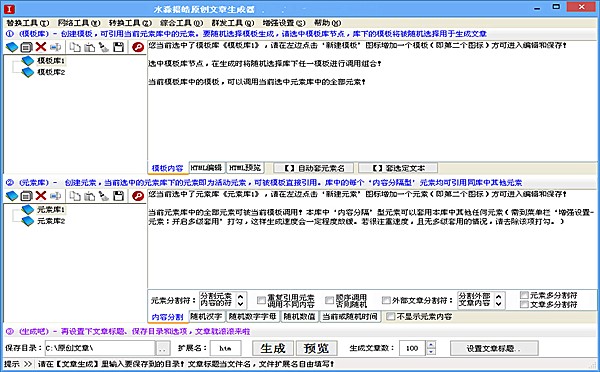Click the new element library book icon

(12, 196)
